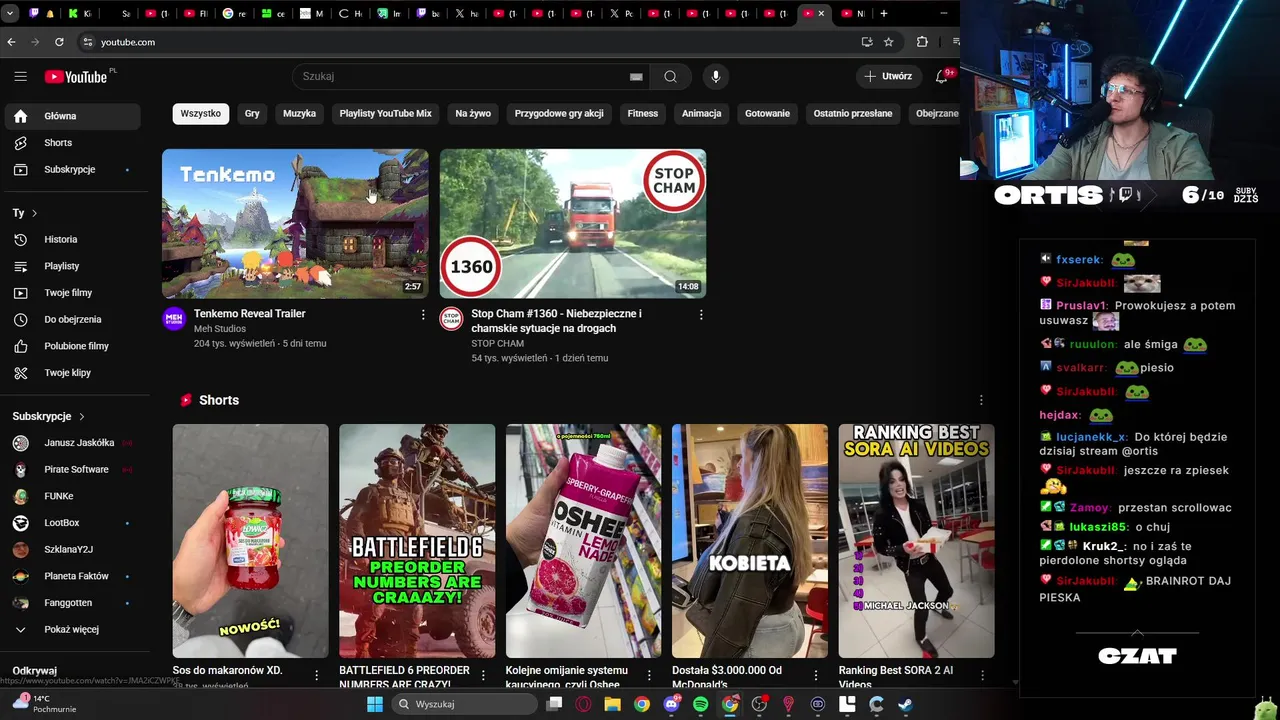
Task: Open the on-screen keyboard icon in search
Action: click(636, 76)
